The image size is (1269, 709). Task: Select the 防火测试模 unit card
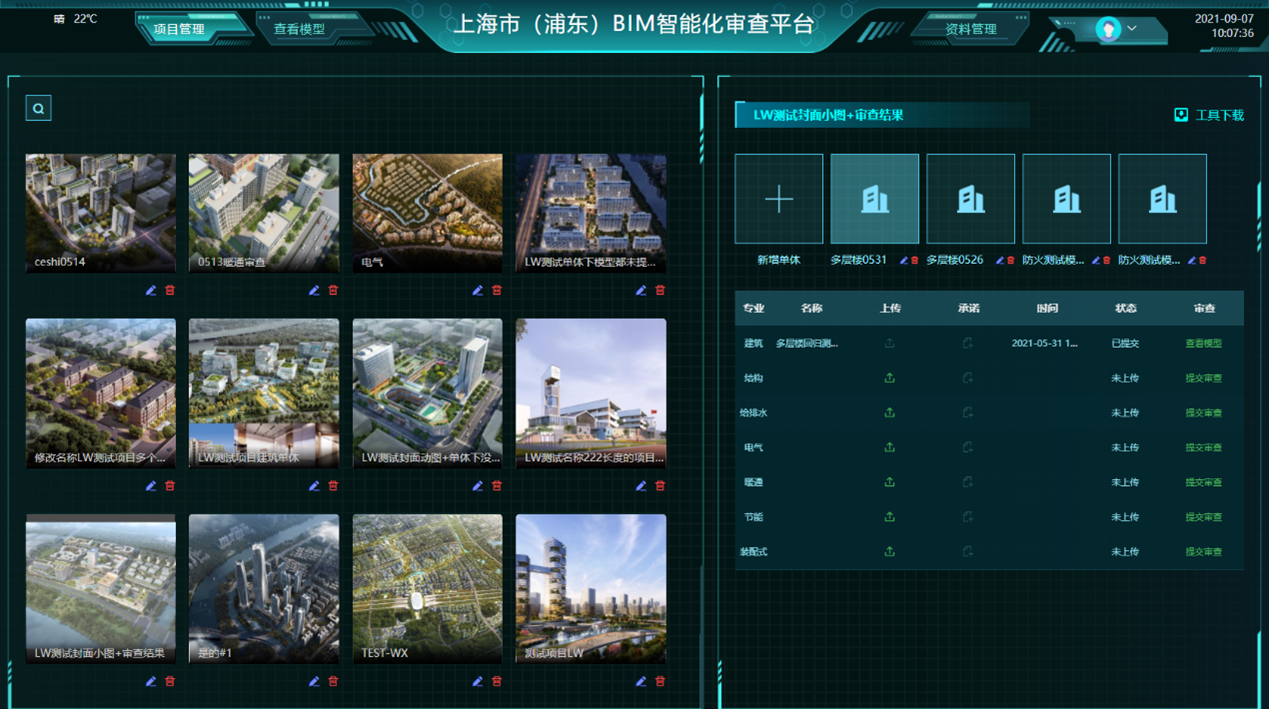pos(1066,199)
